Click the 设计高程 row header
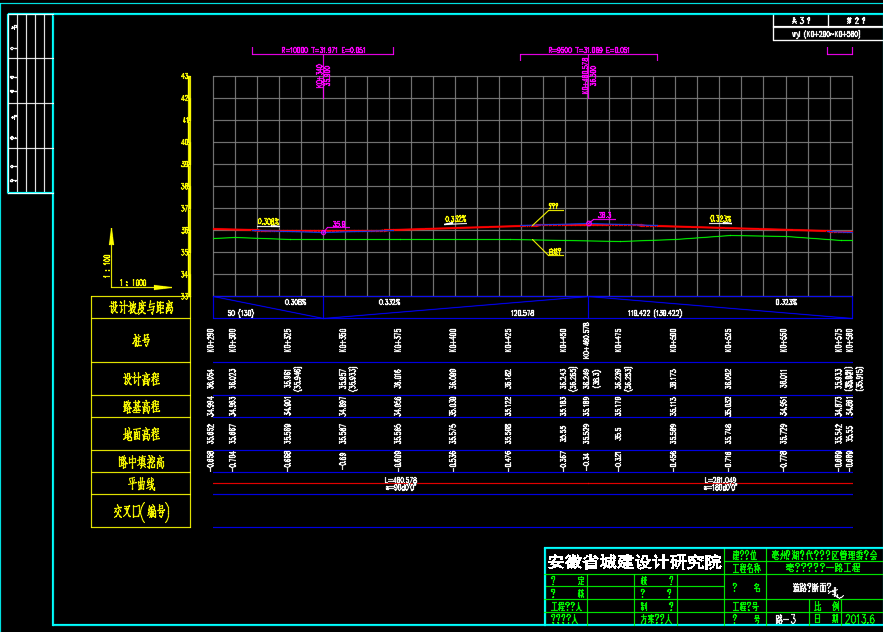The height and width of the screenshot is (632, 883). click(x=141, y=379)
